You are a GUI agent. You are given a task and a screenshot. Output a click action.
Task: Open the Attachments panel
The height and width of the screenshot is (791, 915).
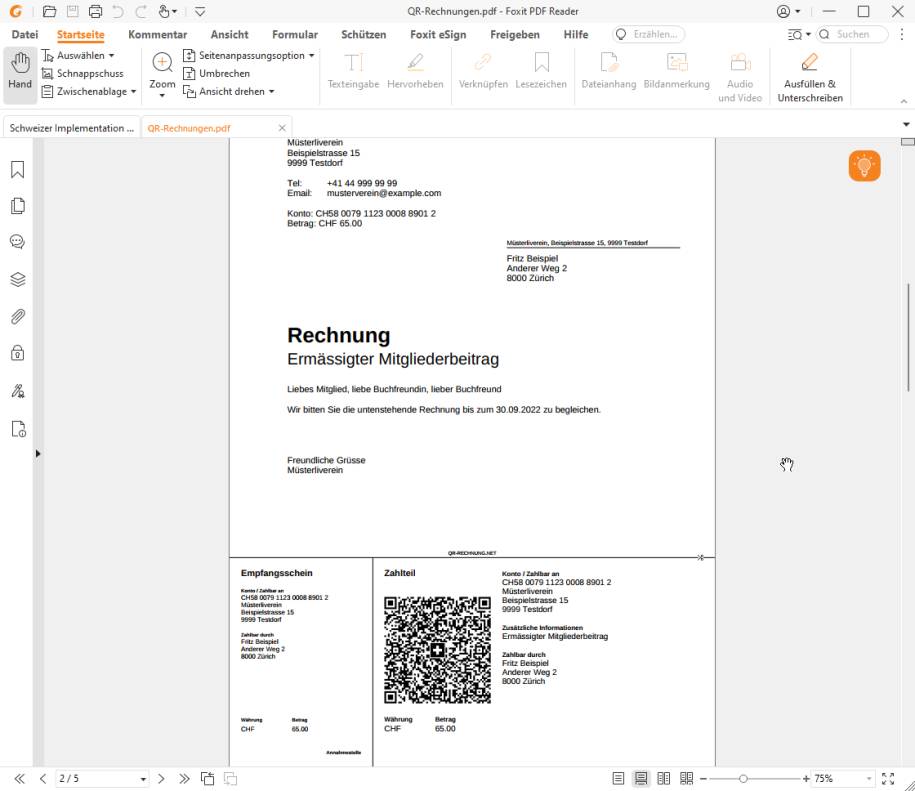16,317
